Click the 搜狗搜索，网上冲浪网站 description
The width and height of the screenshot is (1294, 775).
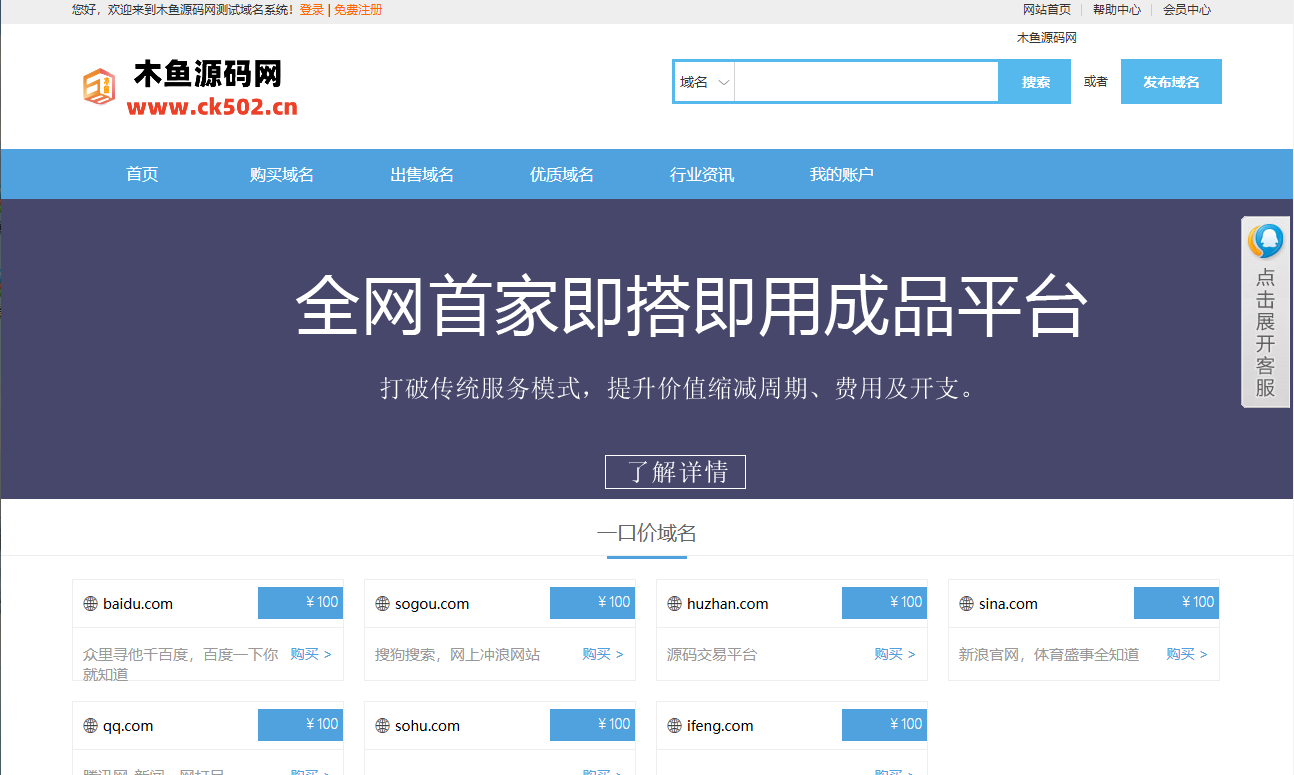click(x=457, y=655)
